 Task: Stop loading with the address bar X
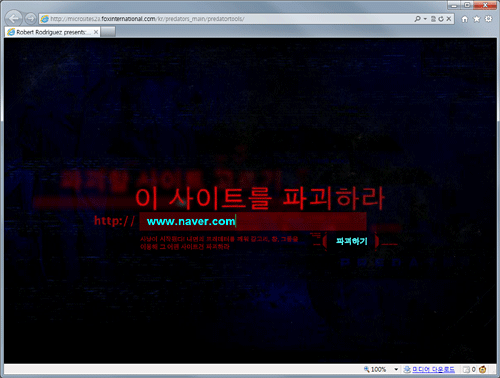click(449, 19)
